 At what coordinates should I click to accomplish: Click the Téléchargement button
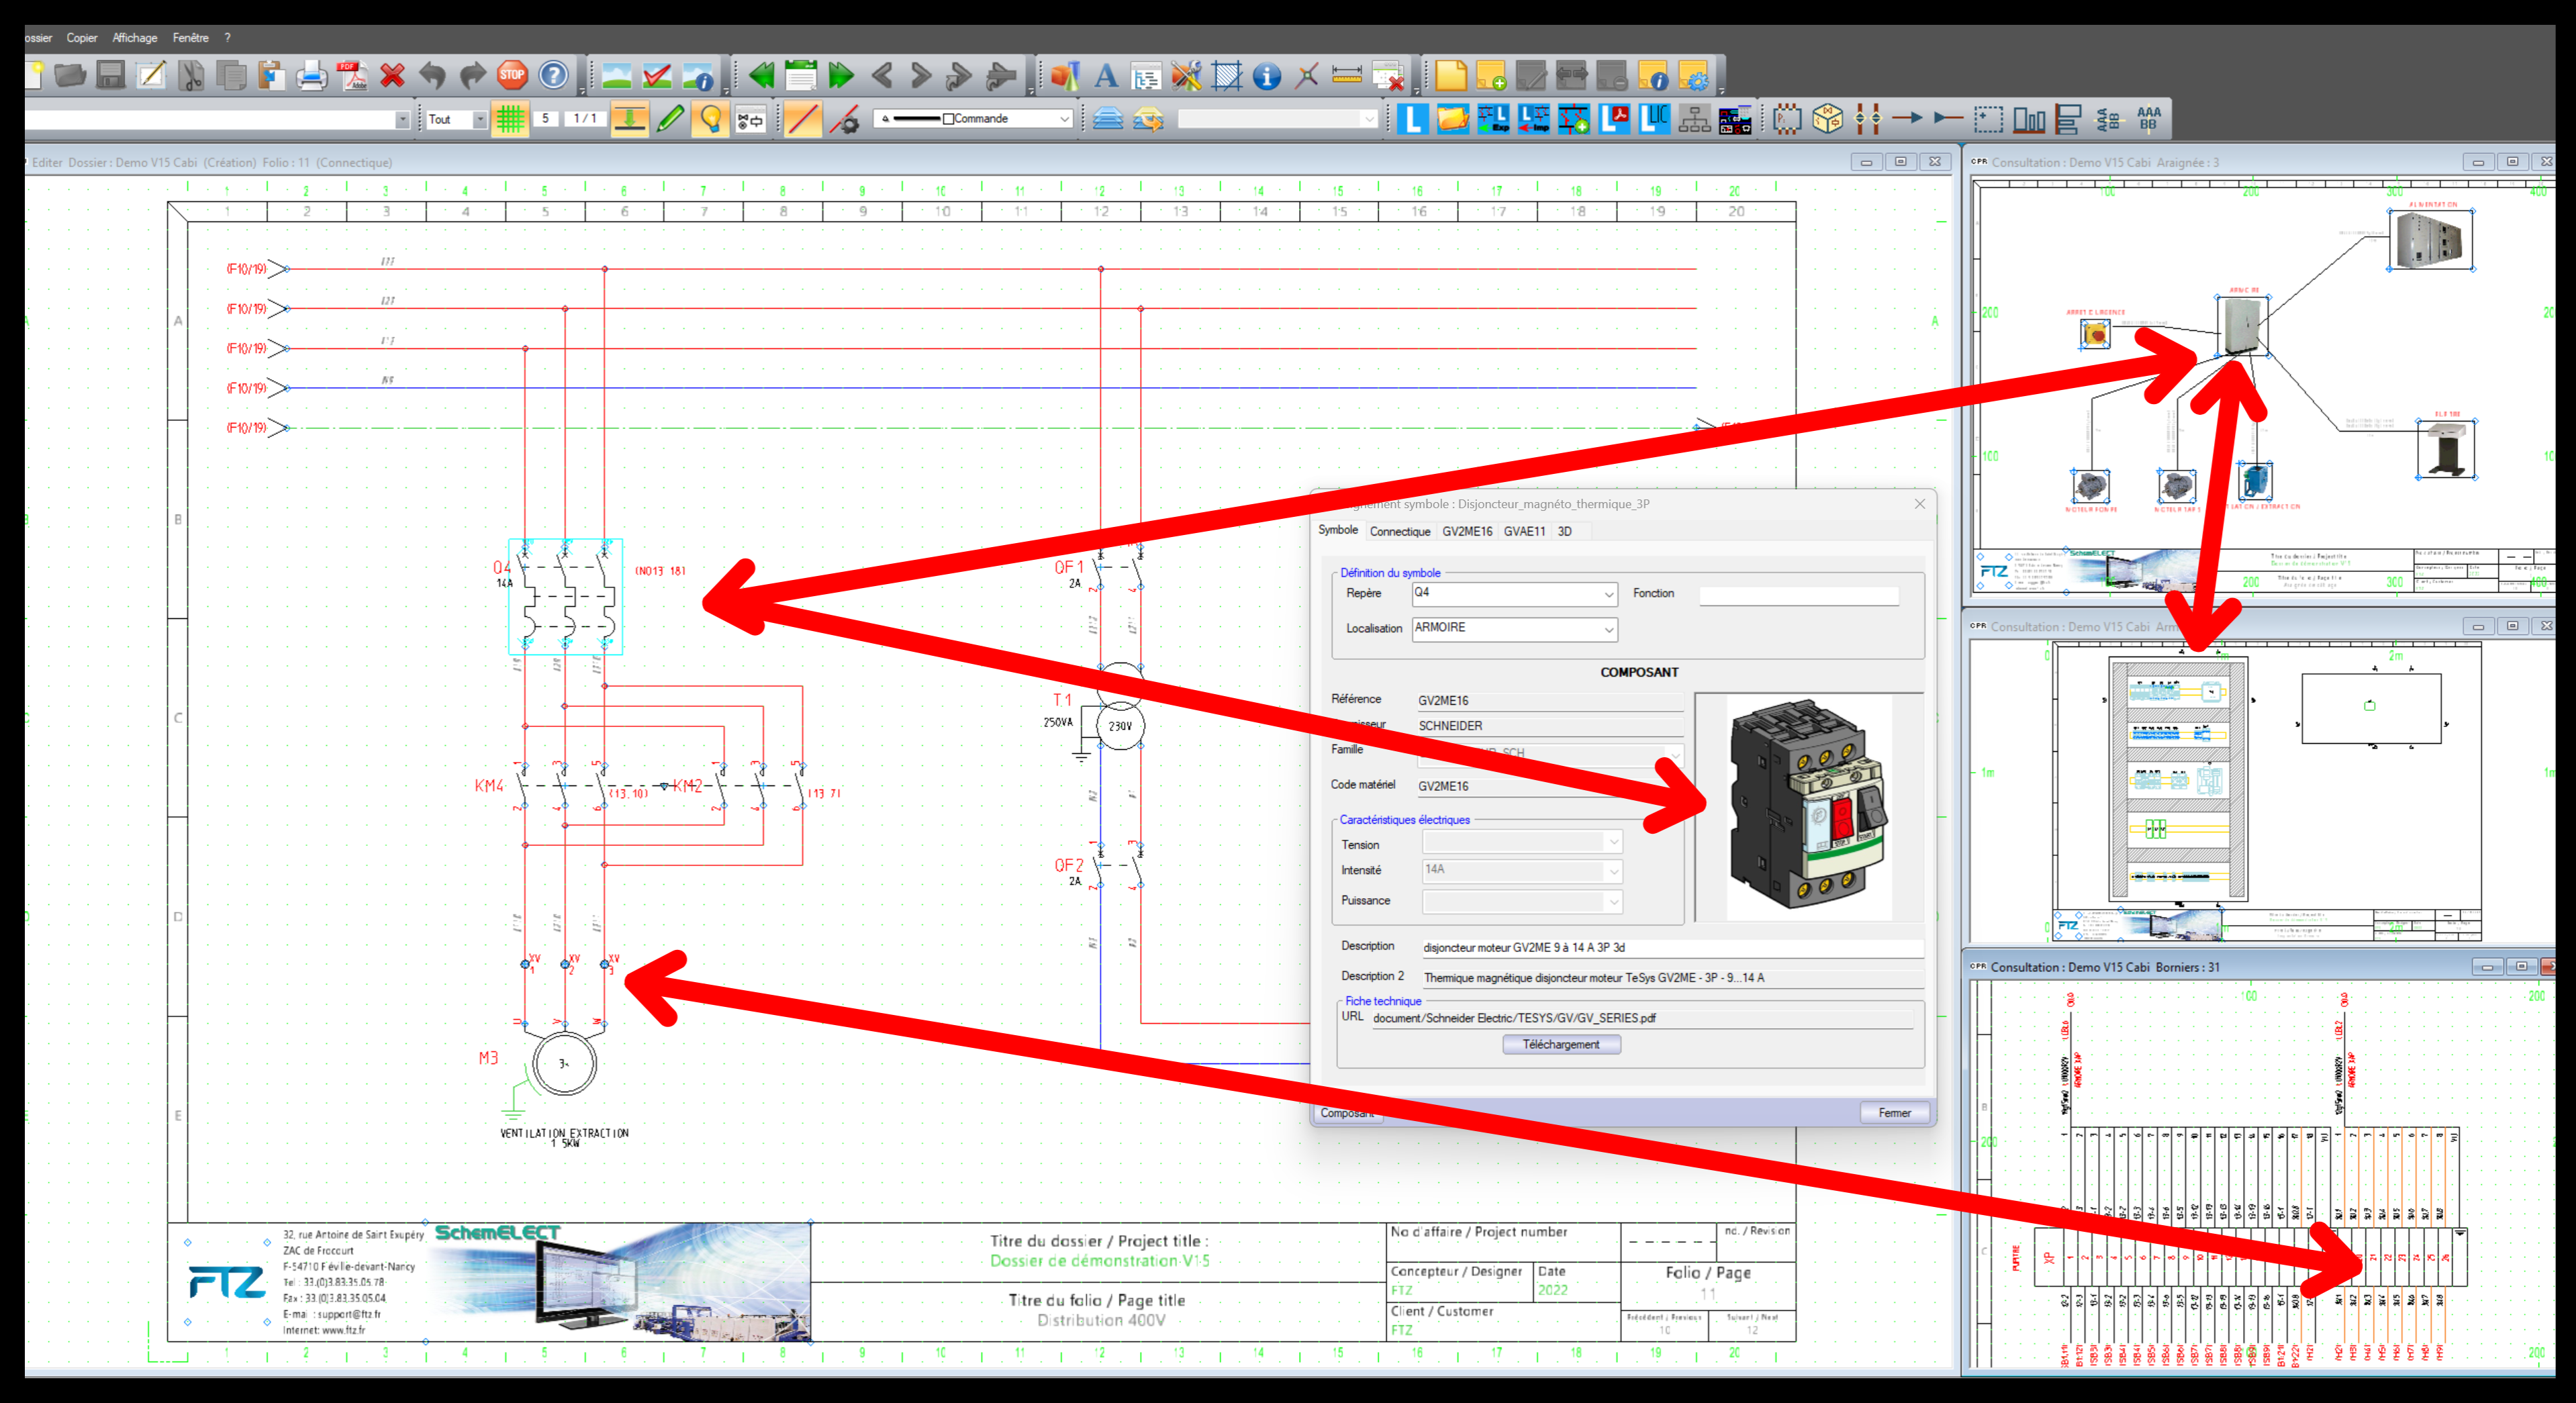[1561, 1044]
